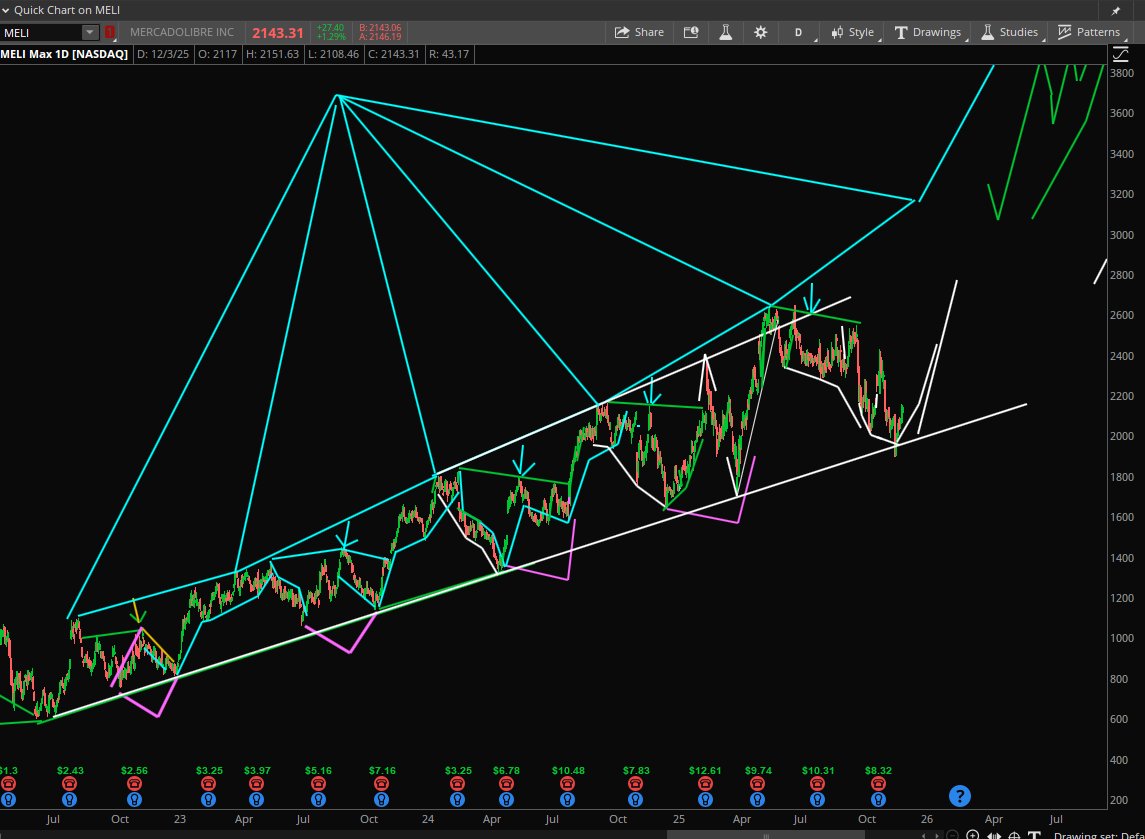Click the +27.40 net change value
1145x839 pixels.
330,28
